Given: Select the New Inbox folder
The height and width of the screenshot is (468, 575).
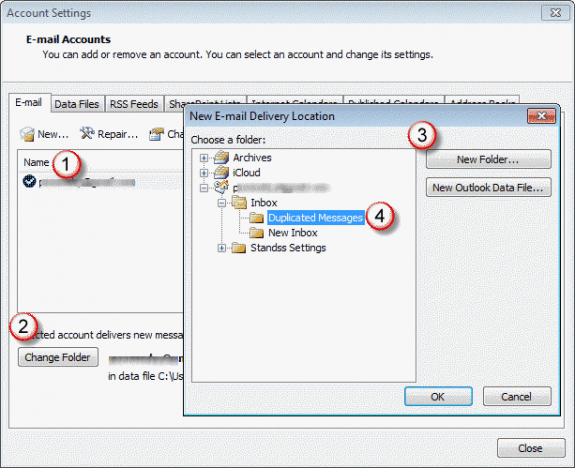Looking at the screenshot, I should [293, 233].
